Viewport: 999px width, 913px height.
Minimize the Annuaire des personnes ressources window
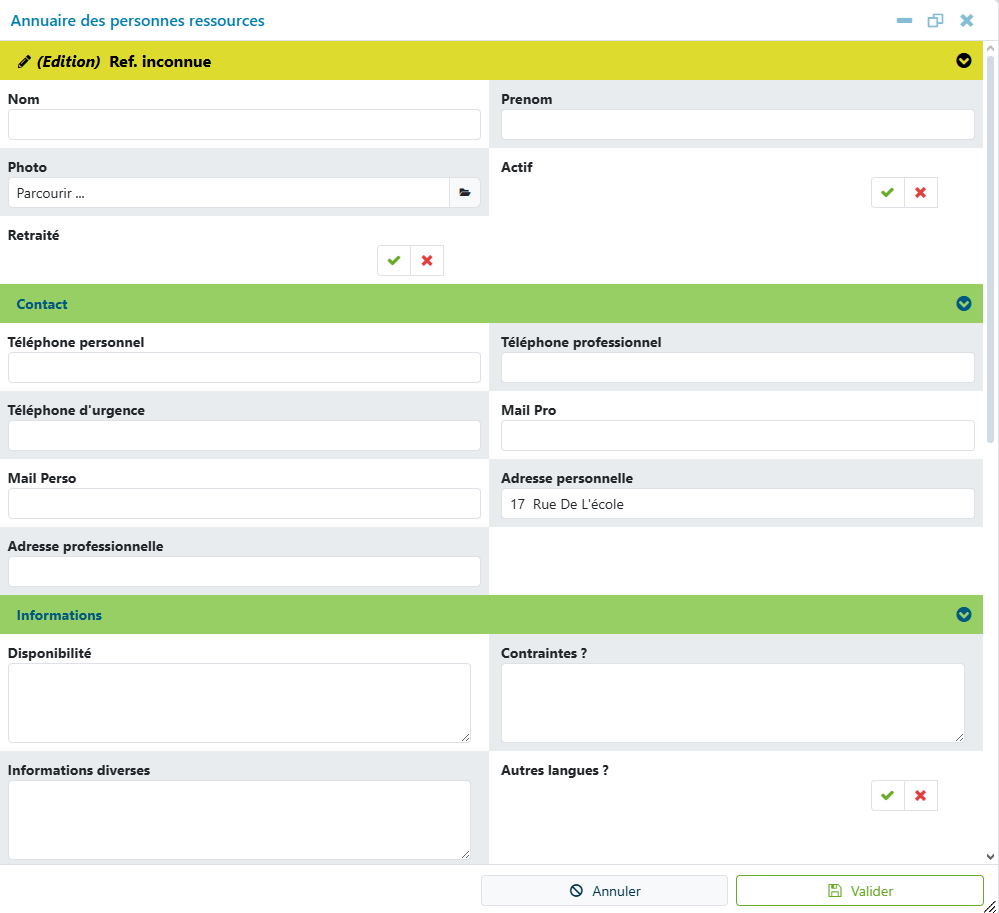(x=903, y=20)
